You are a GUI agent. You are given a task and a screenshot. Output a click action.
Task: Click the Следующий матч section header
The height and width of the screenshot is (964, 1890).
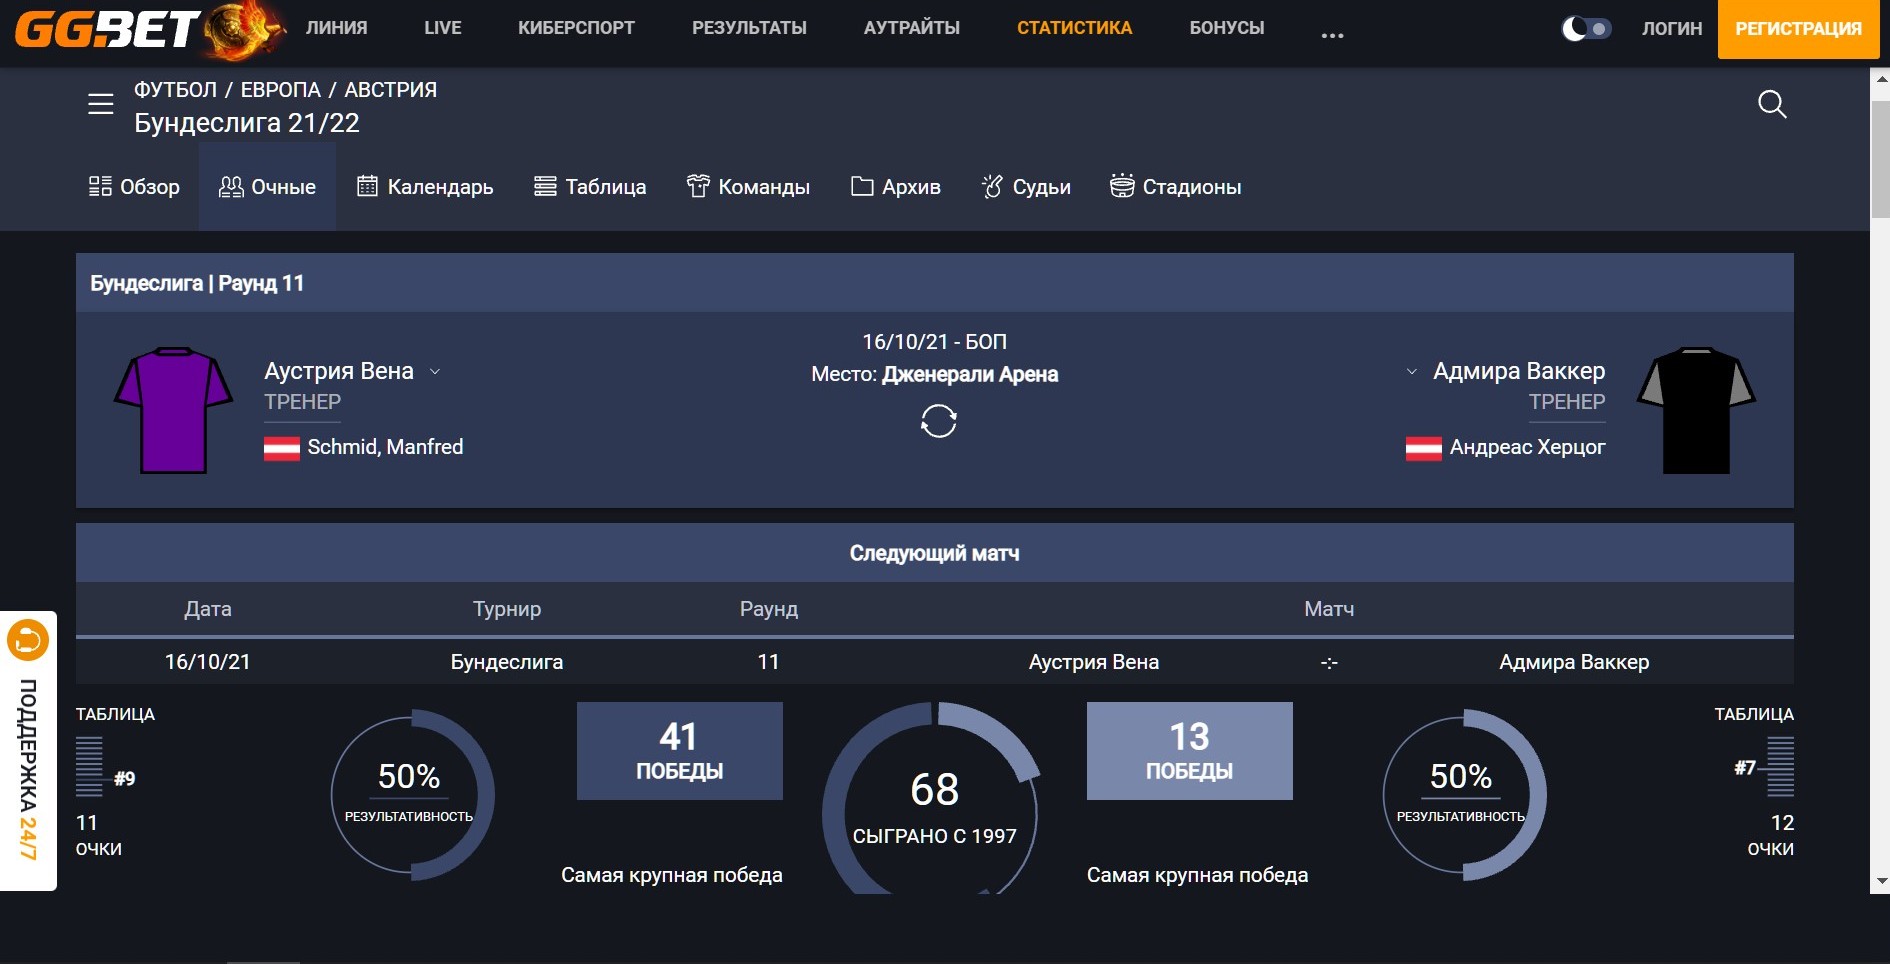935,553
